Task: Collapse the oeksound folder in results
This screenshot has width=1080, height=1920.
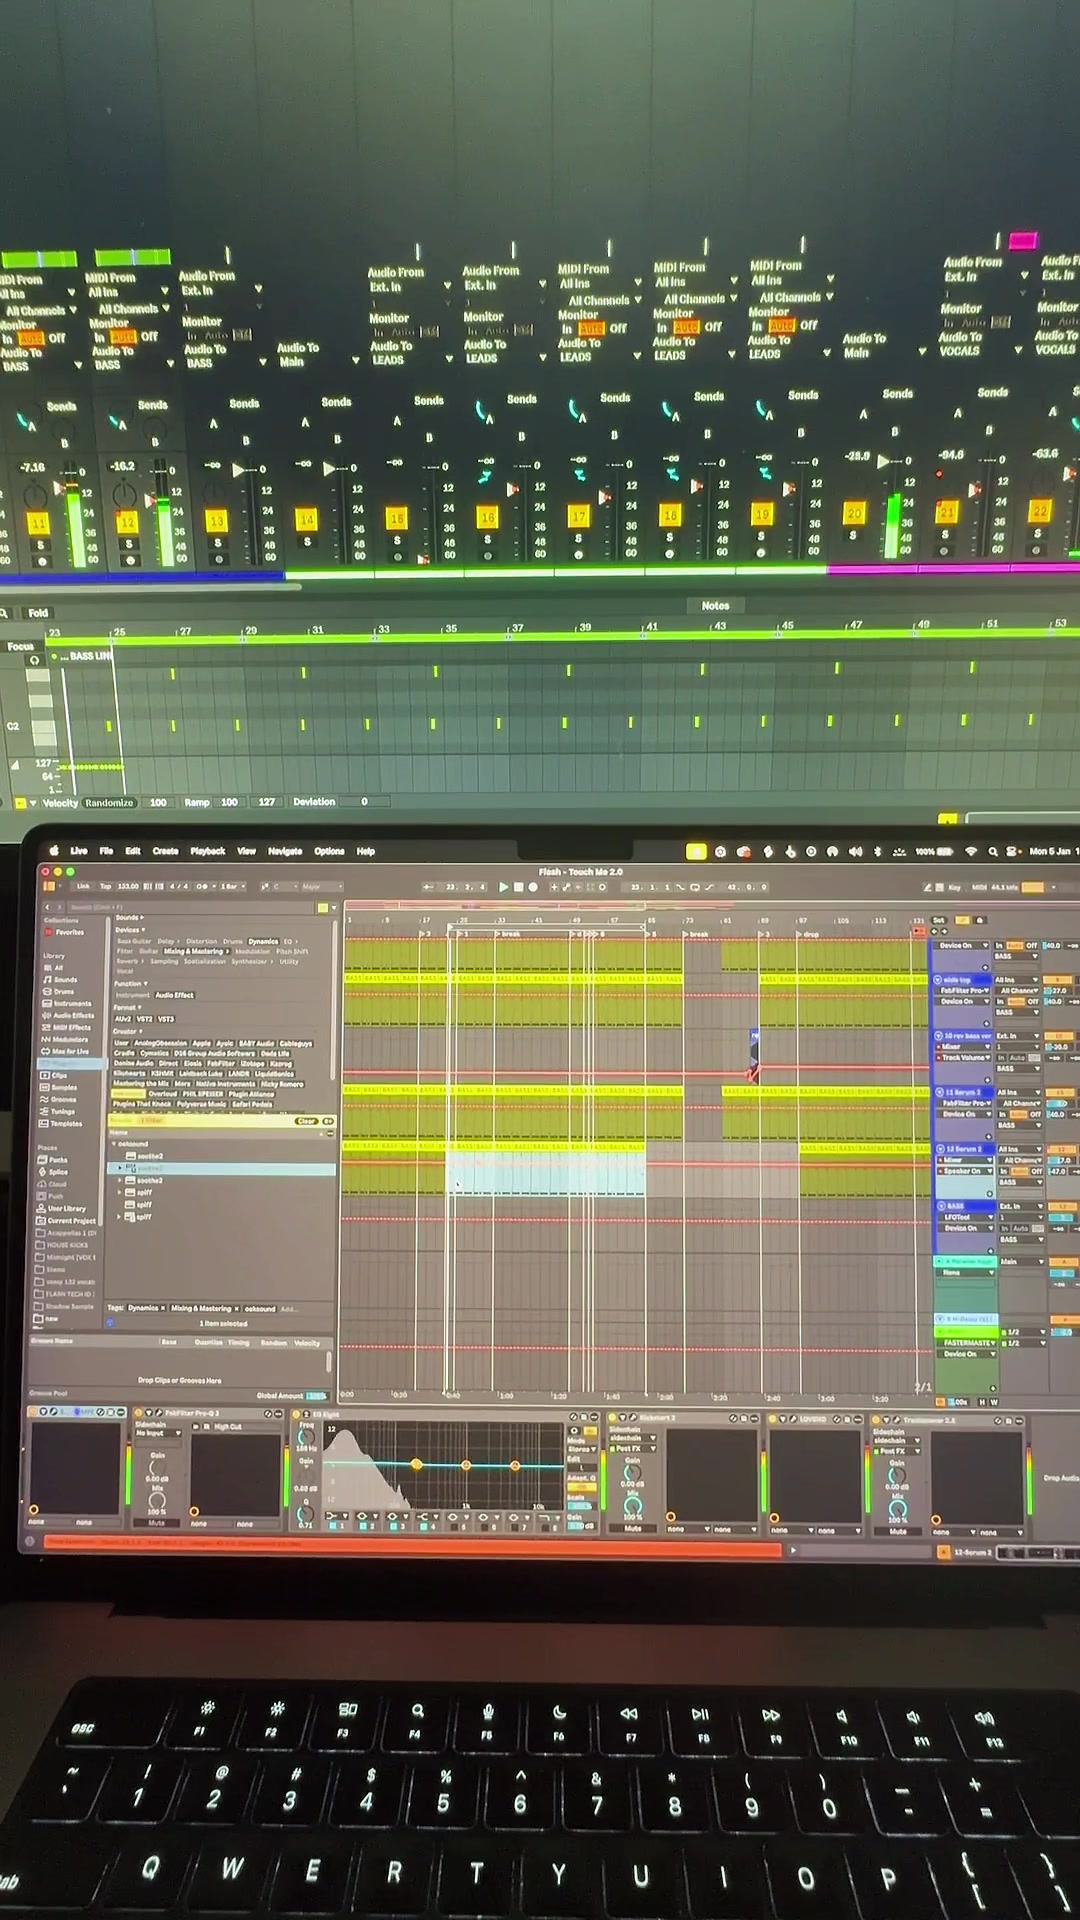Action: pyautogui.click(x=114, y=1144)
